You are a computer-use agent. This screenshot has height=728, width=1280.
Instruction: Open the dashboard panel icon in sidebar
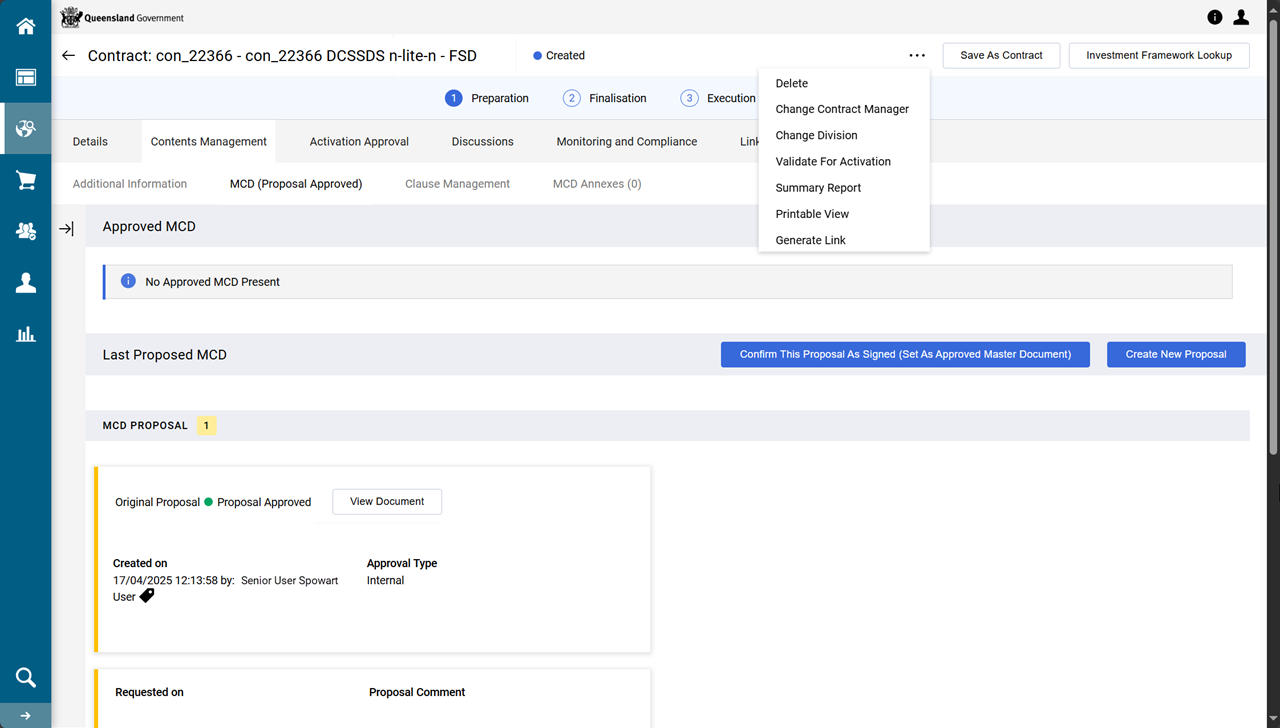click(x=25, y=78)
